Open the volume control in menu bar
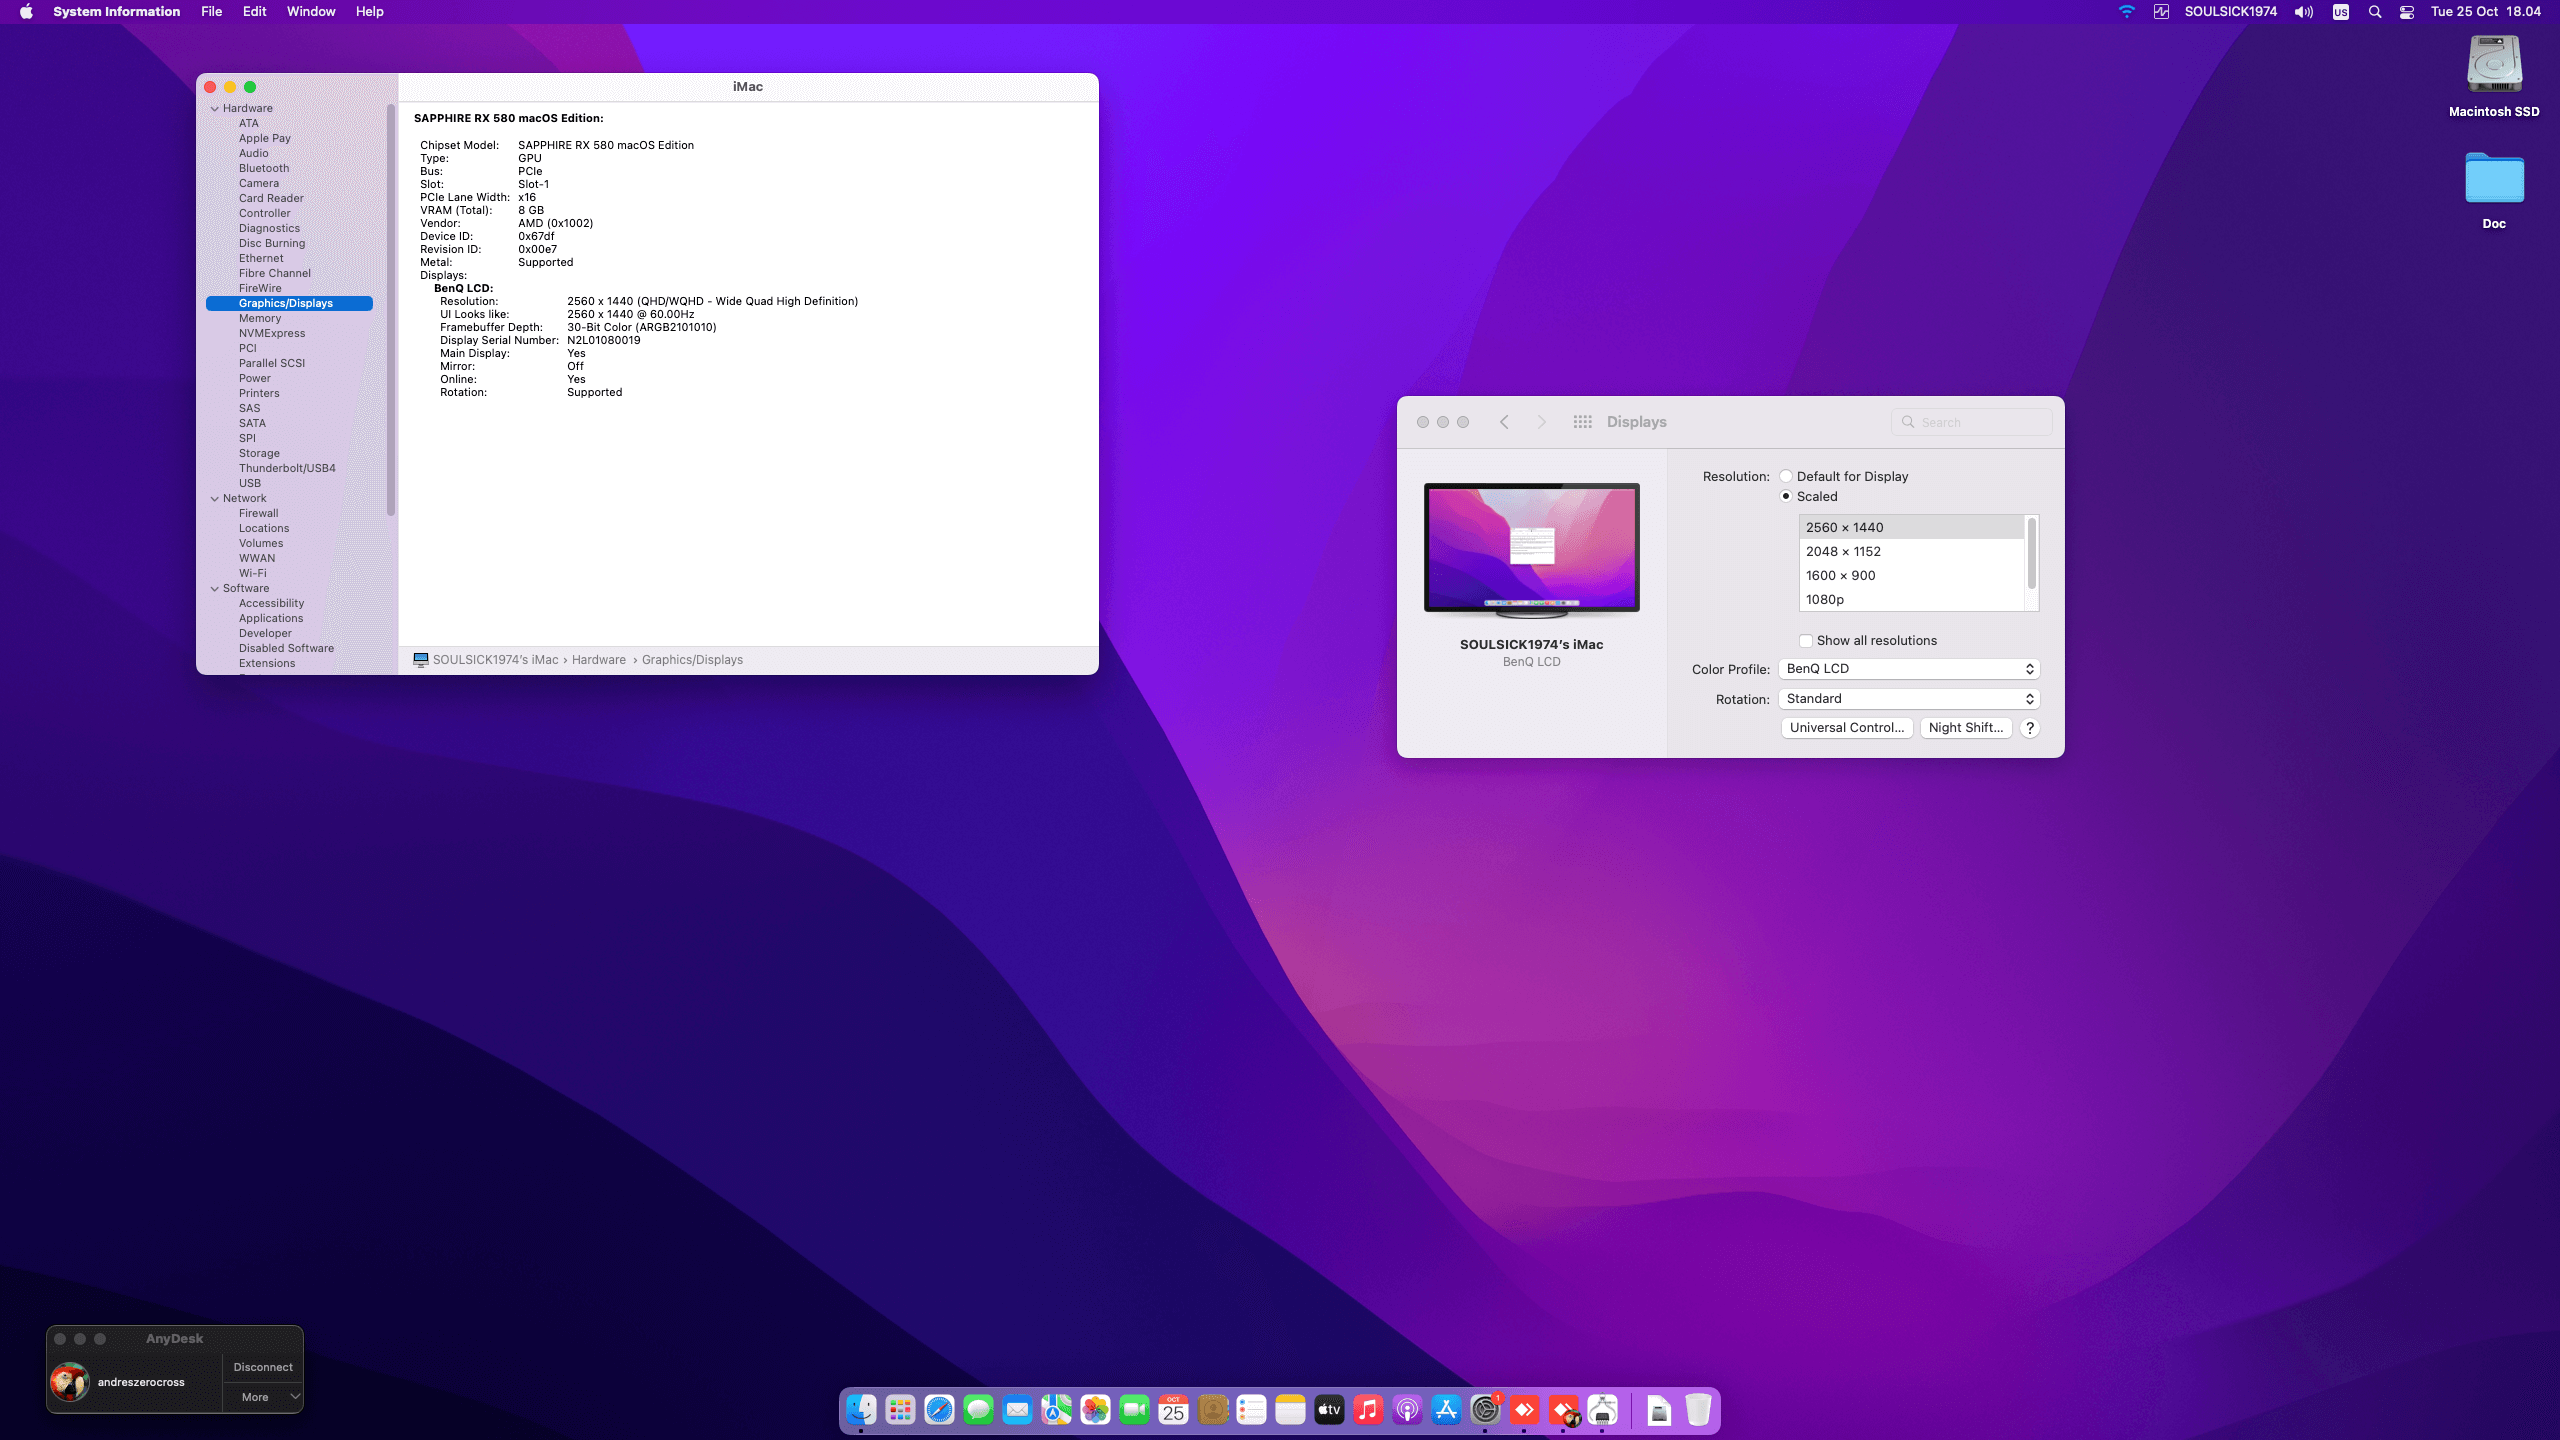Image resolution: width=2560 pixels, height=1440 pixels. coord(2304,12)
